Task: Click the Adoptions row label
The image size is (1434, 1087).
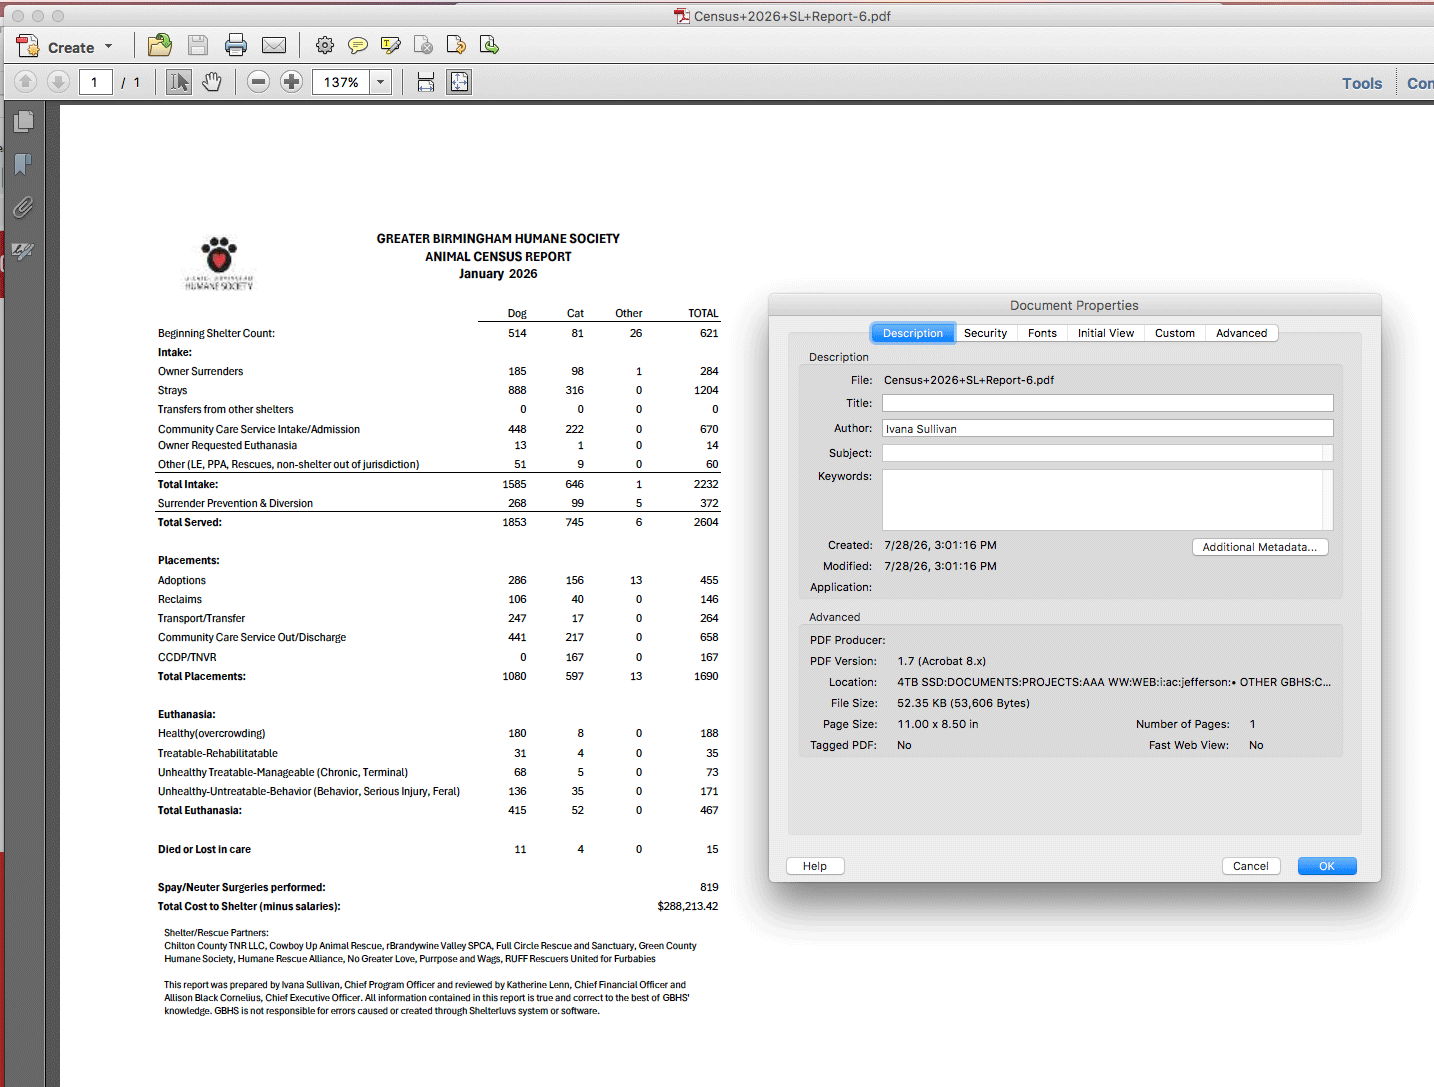Action: coord(182,580)
